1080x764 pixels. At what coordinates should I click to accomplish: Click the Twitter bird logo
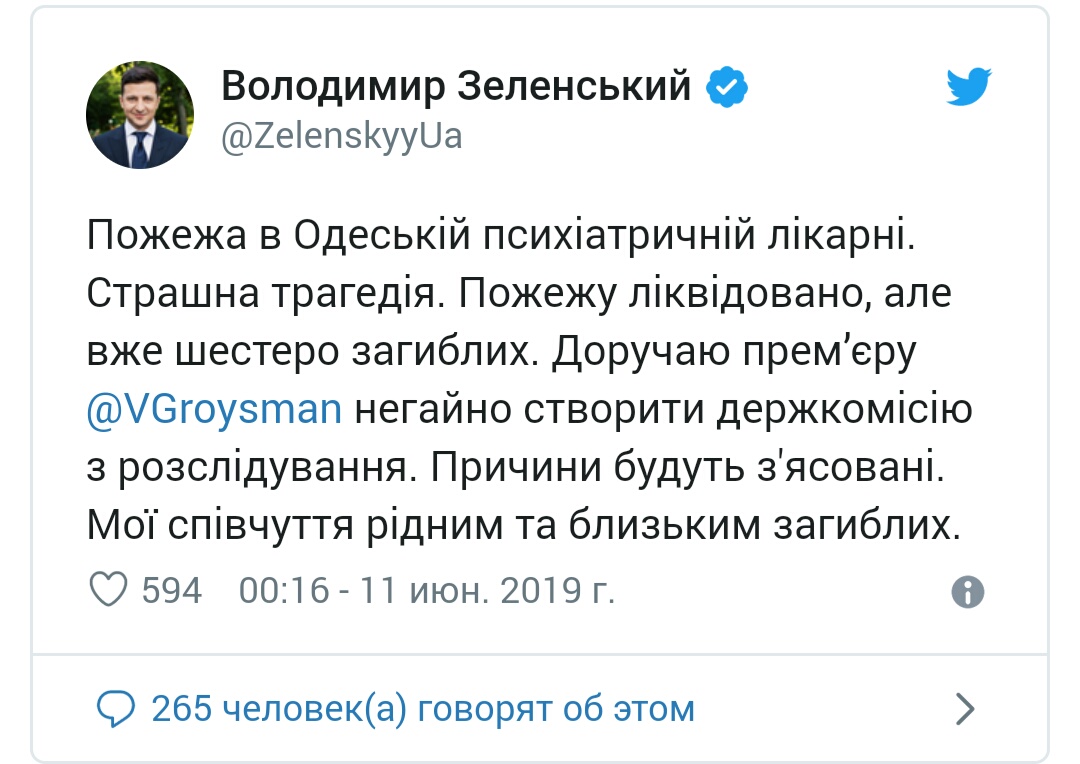pyautogui.click(x=968, y=87)
